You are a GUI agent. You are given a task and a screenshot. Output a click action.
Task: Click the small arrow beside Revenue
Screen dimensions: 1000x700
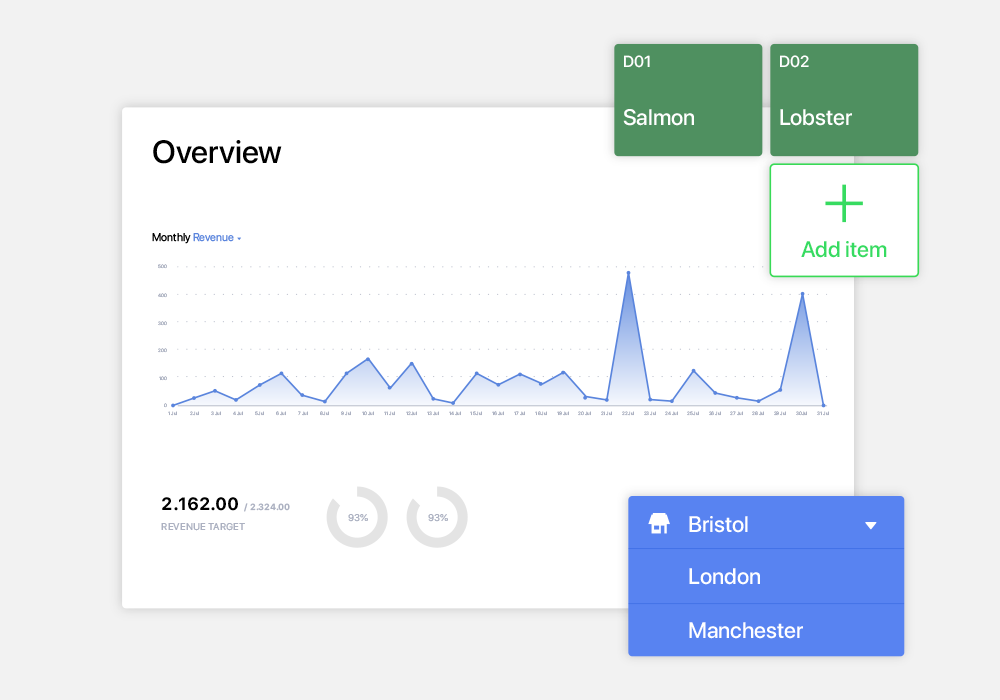(x=239, y=238)
